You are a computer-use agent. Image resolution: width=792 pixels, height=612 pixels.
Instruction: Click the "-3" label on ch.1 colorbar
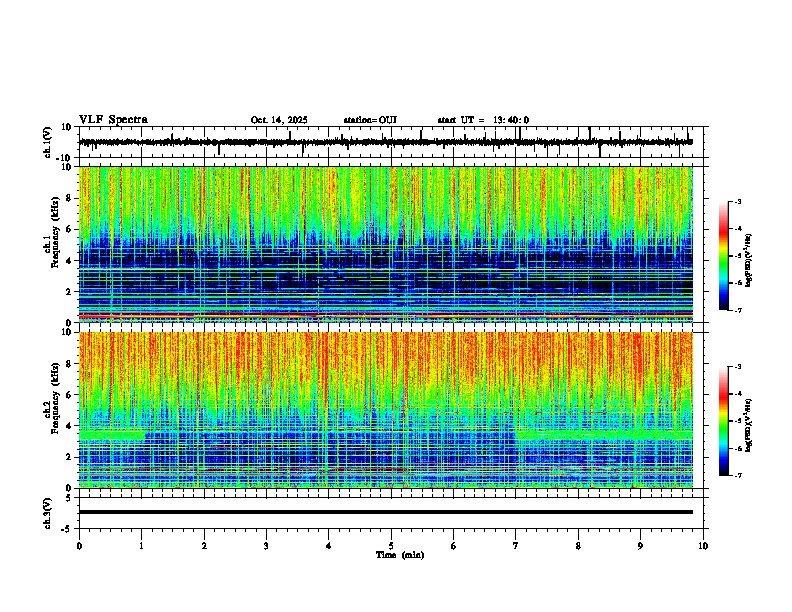click(x=738, y=202)
